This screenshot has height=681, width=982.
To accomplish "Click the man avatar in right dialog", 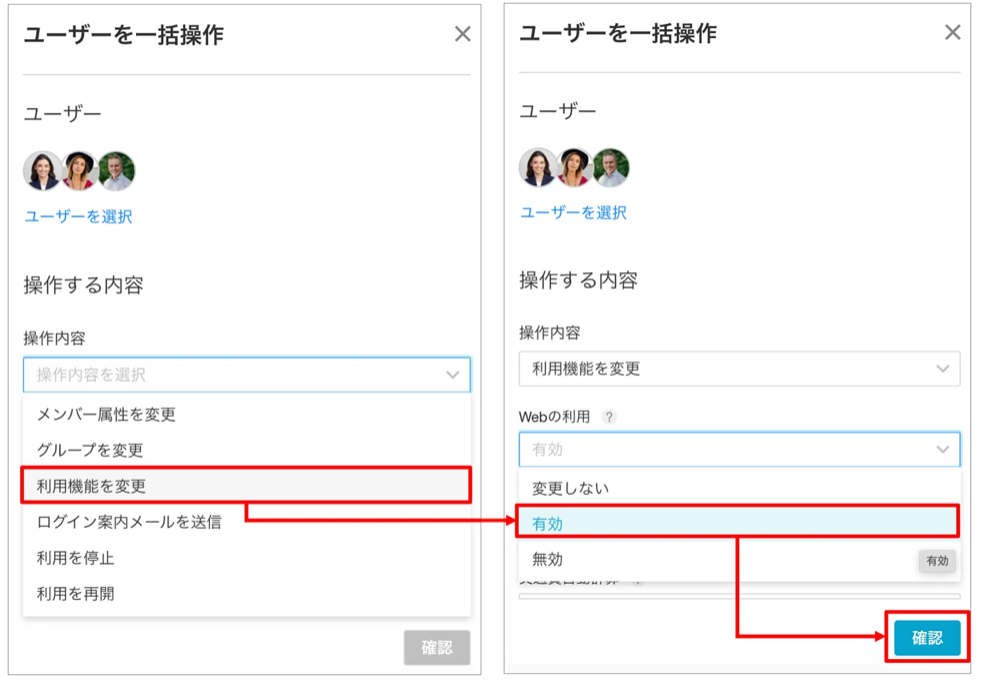I will [x=611, y=167].
